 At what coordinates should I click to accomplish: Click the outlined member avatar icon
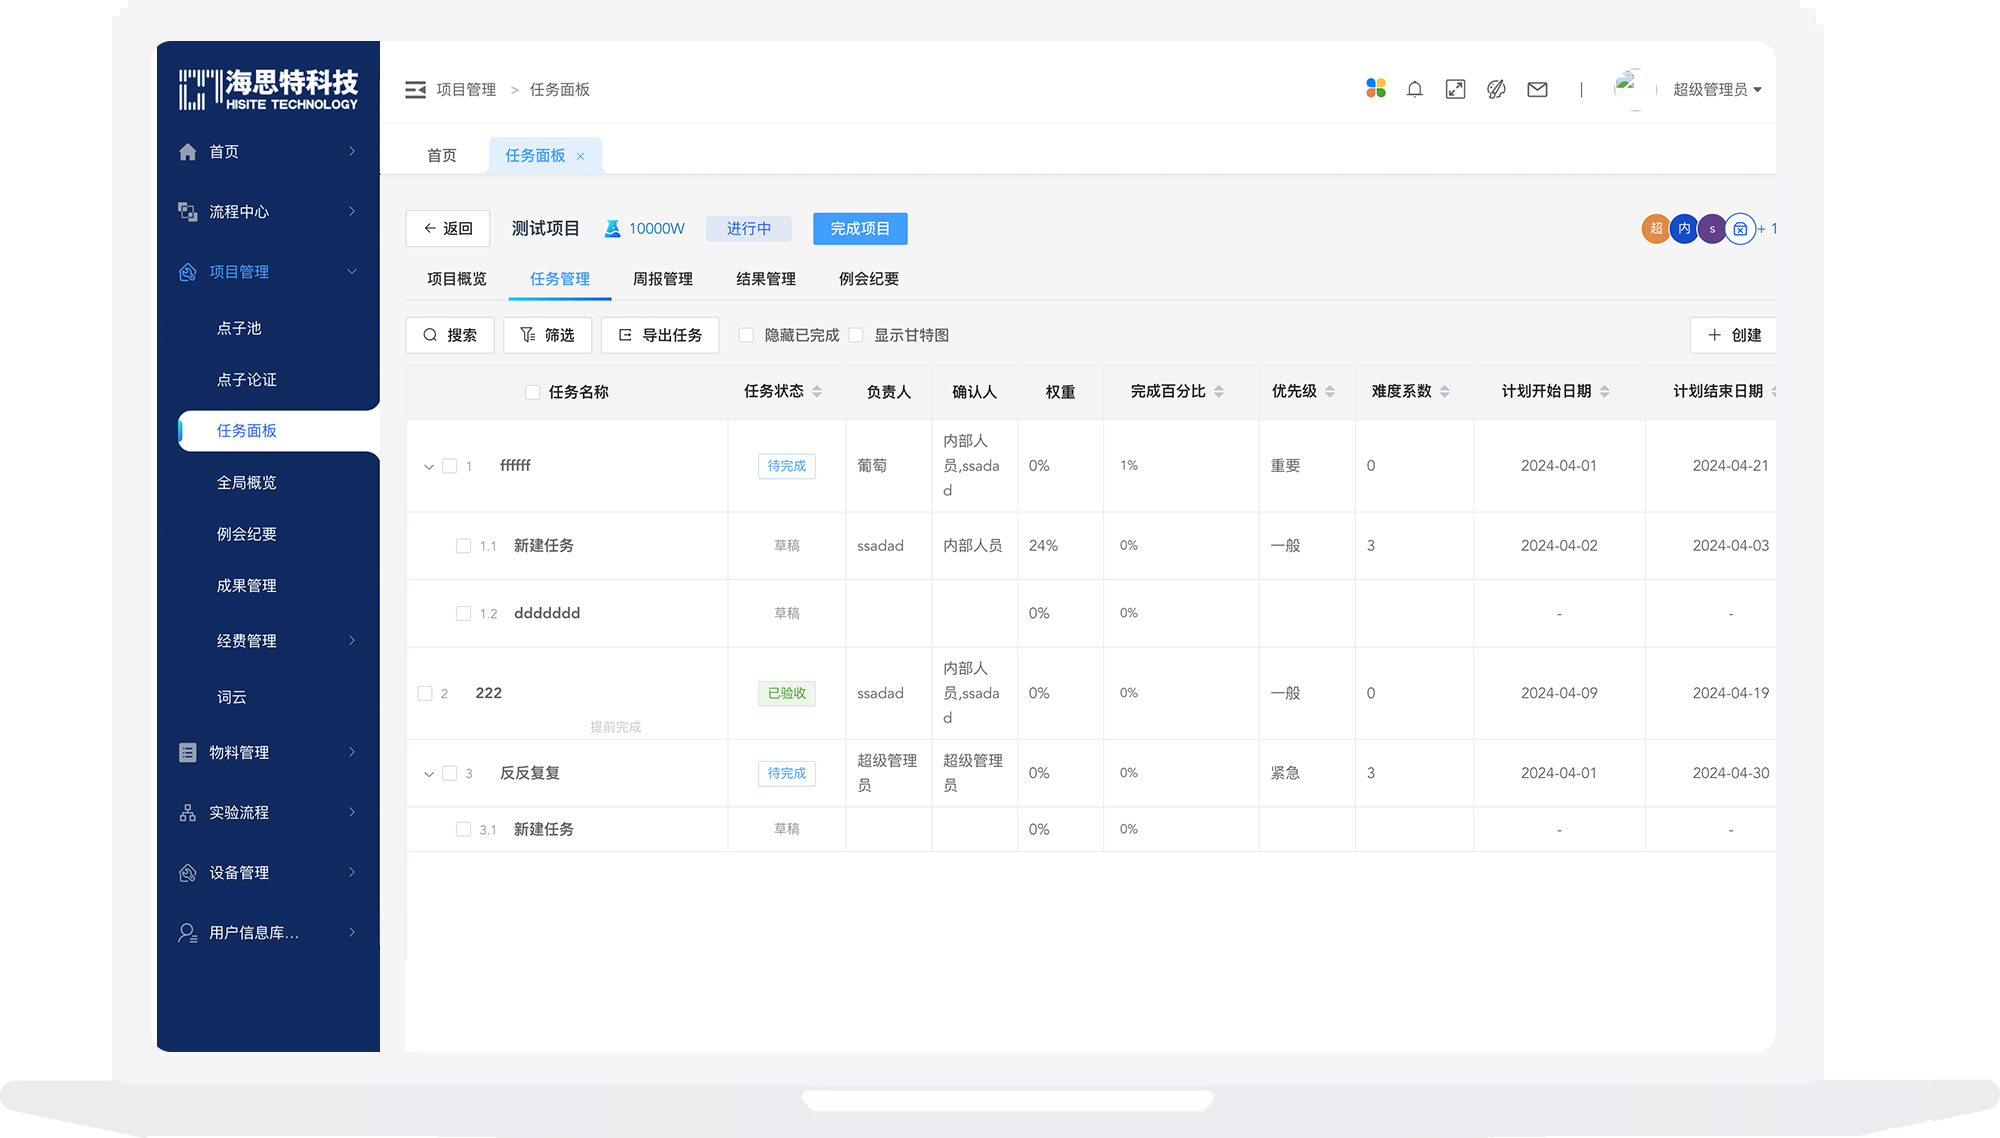1740,229
